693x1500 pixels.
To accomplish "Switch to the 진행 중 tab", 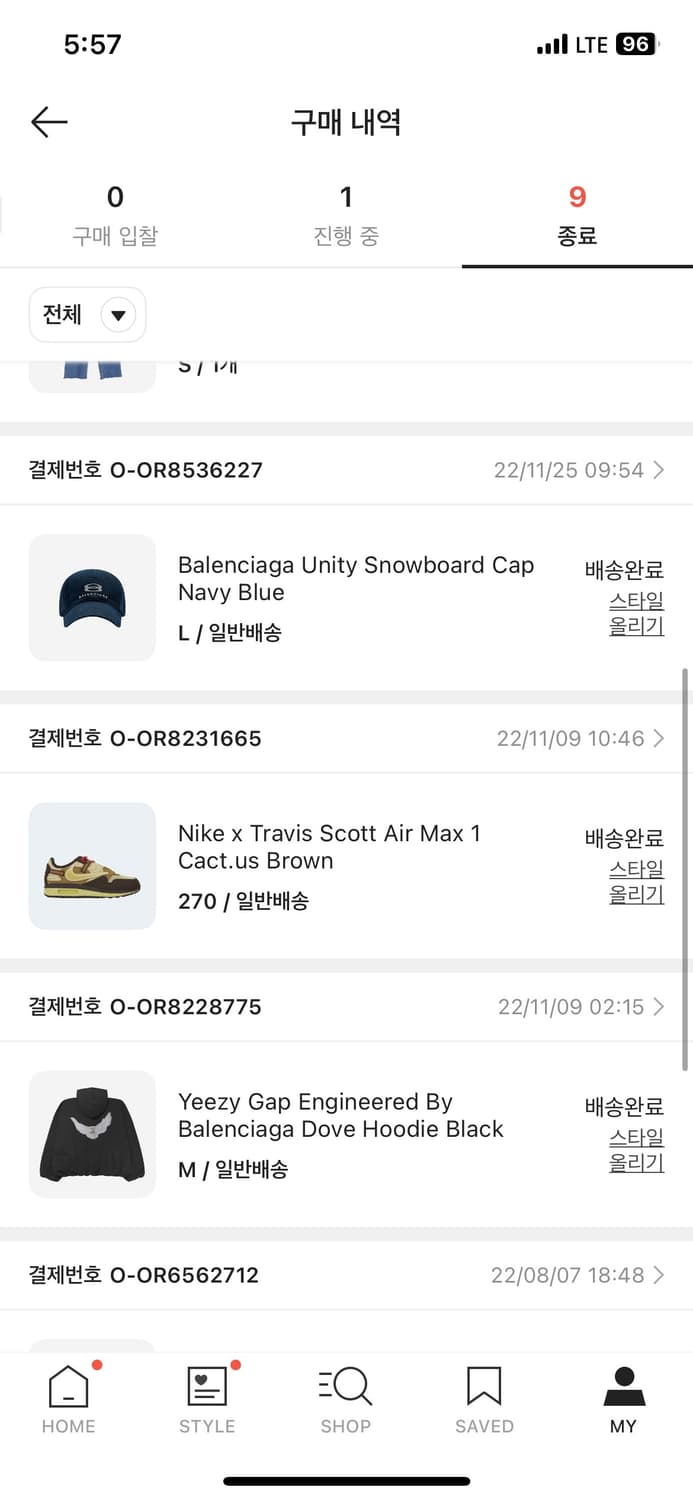I will (346, 215).
